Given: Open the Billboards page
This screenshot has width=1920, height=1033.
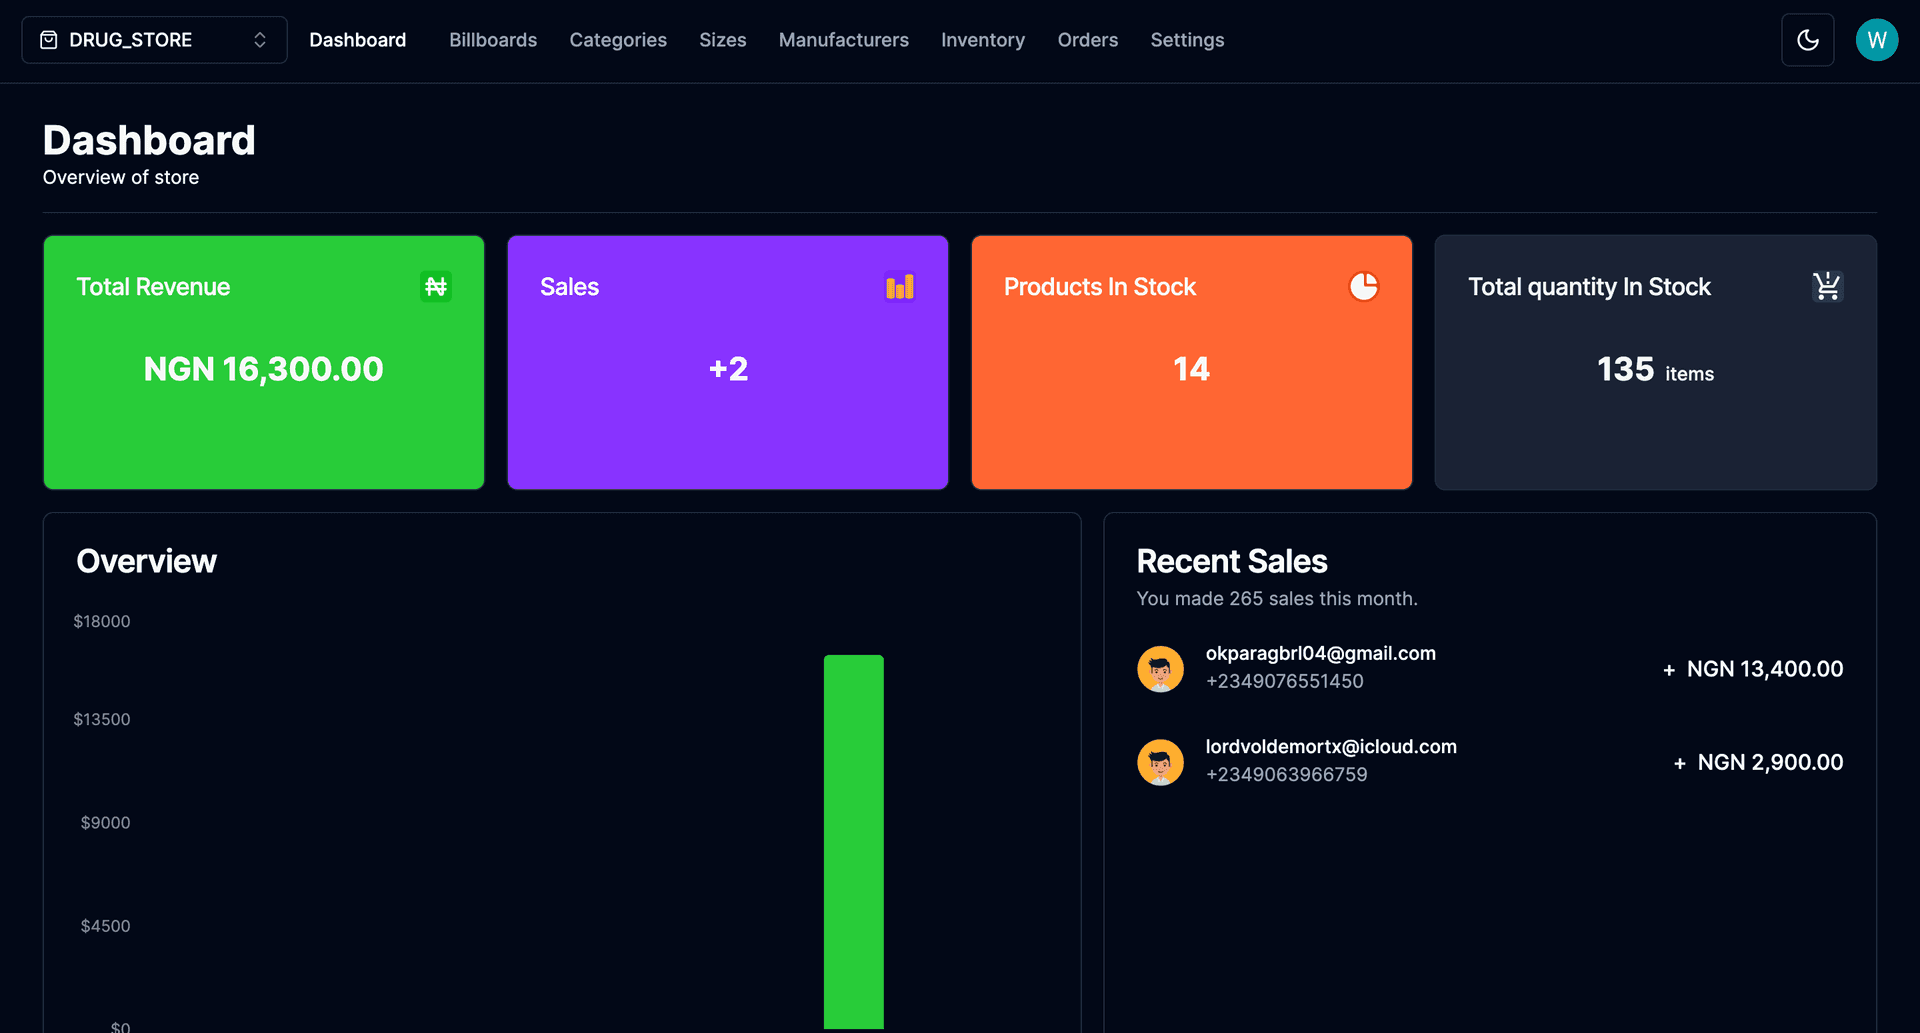Looking at the screenshot, I should tap(493, 40).
